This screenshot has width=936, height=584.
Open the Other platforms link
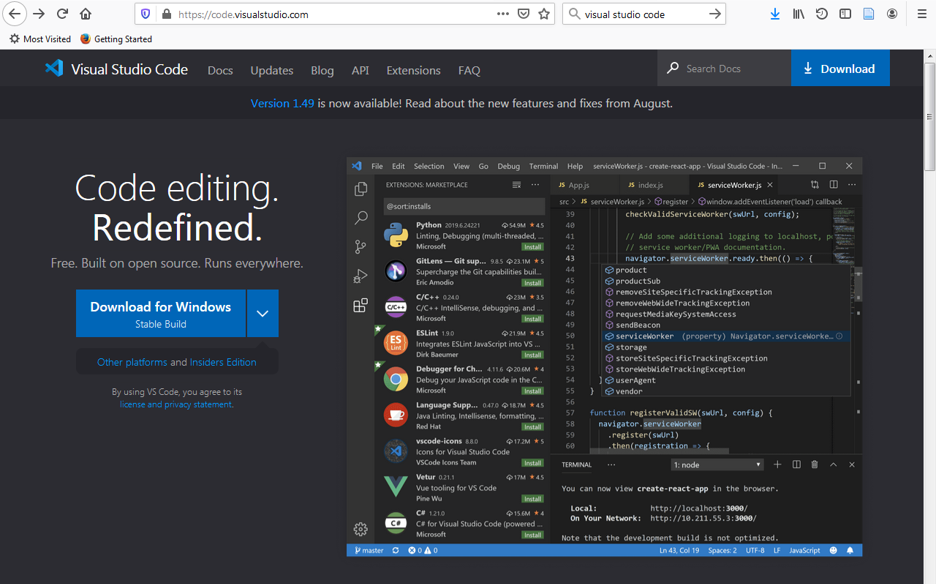[x=132, y=362]
